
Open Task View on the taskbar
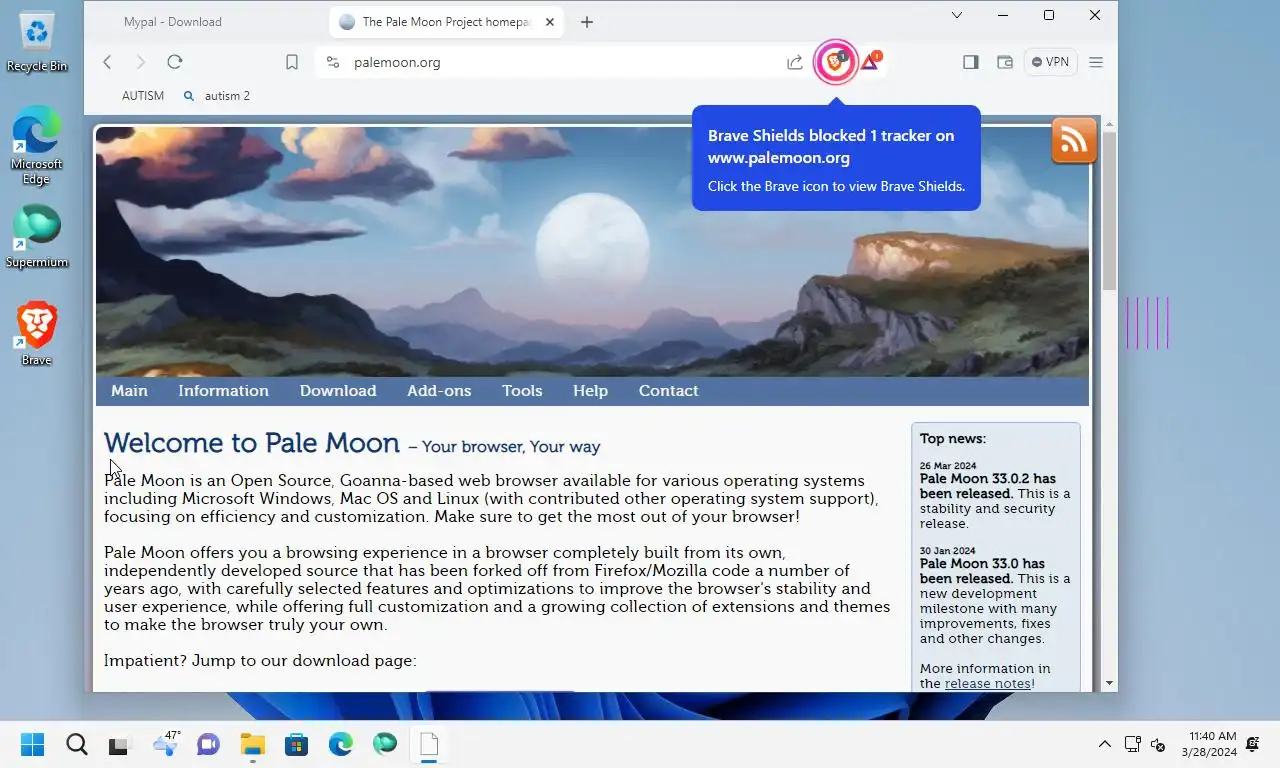tap(120, 744)
